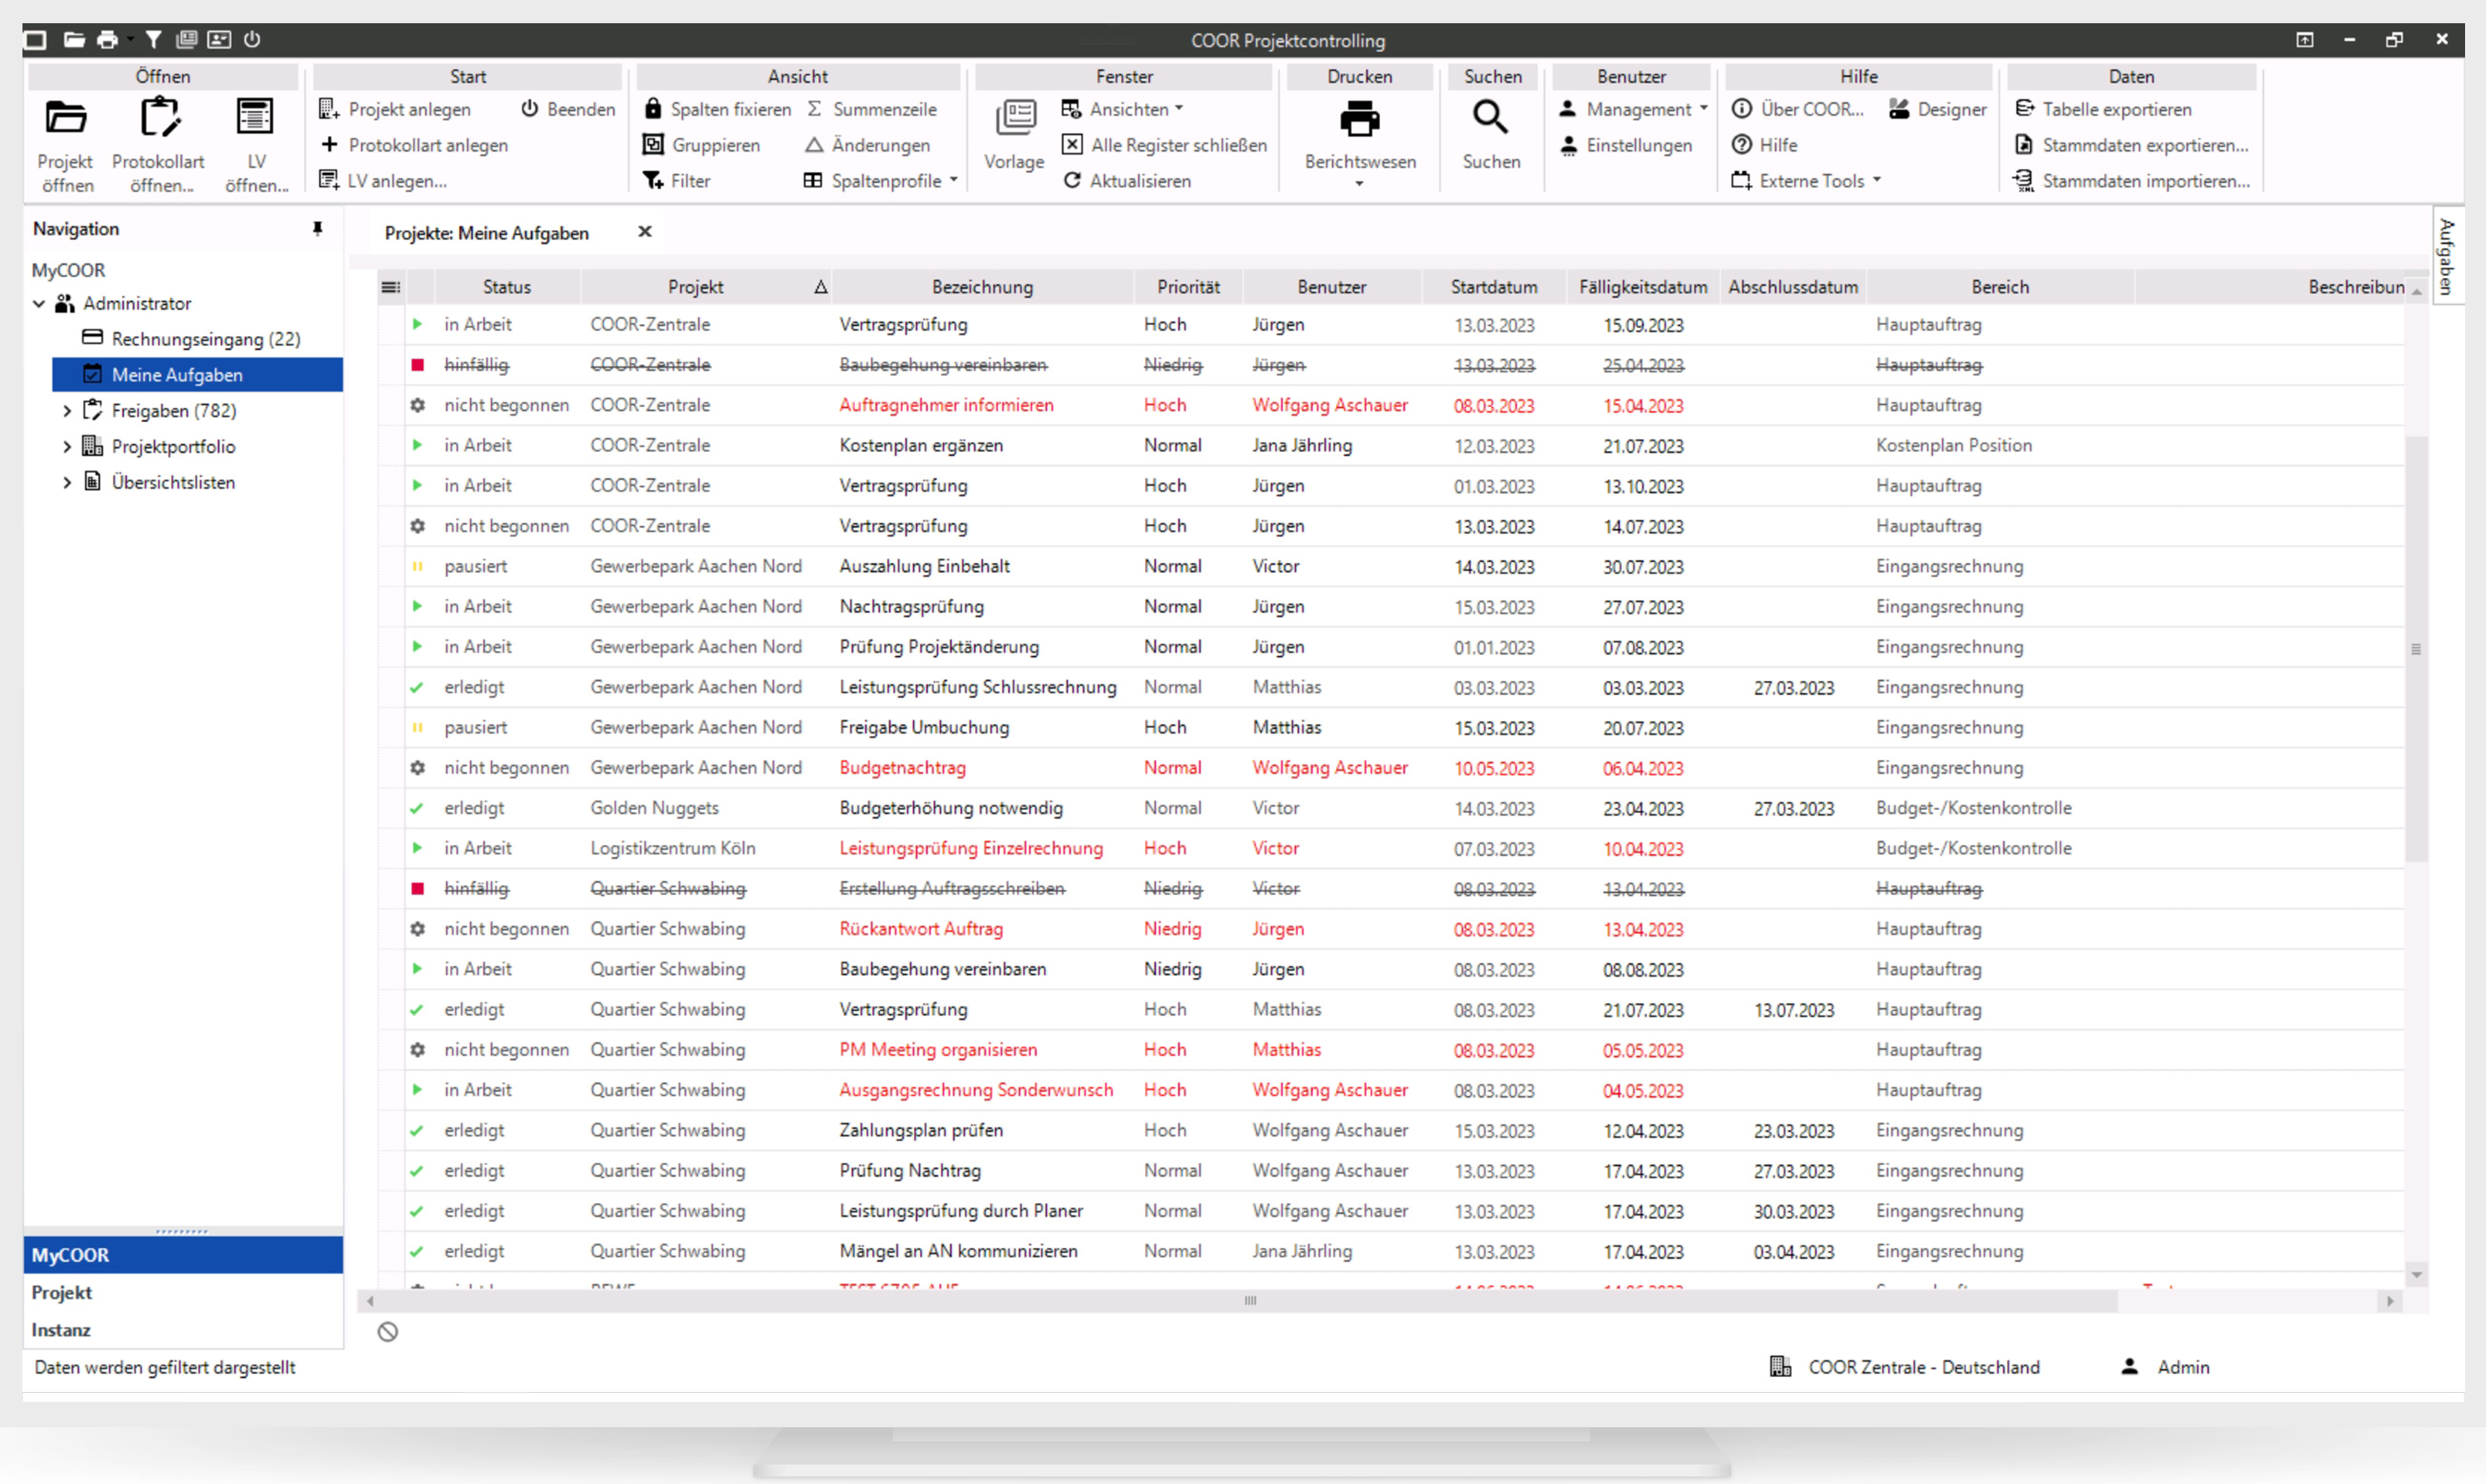Sort by the Bezeichnung column header
This screenshot has height=1484, width=2486.
click(983, 288)
